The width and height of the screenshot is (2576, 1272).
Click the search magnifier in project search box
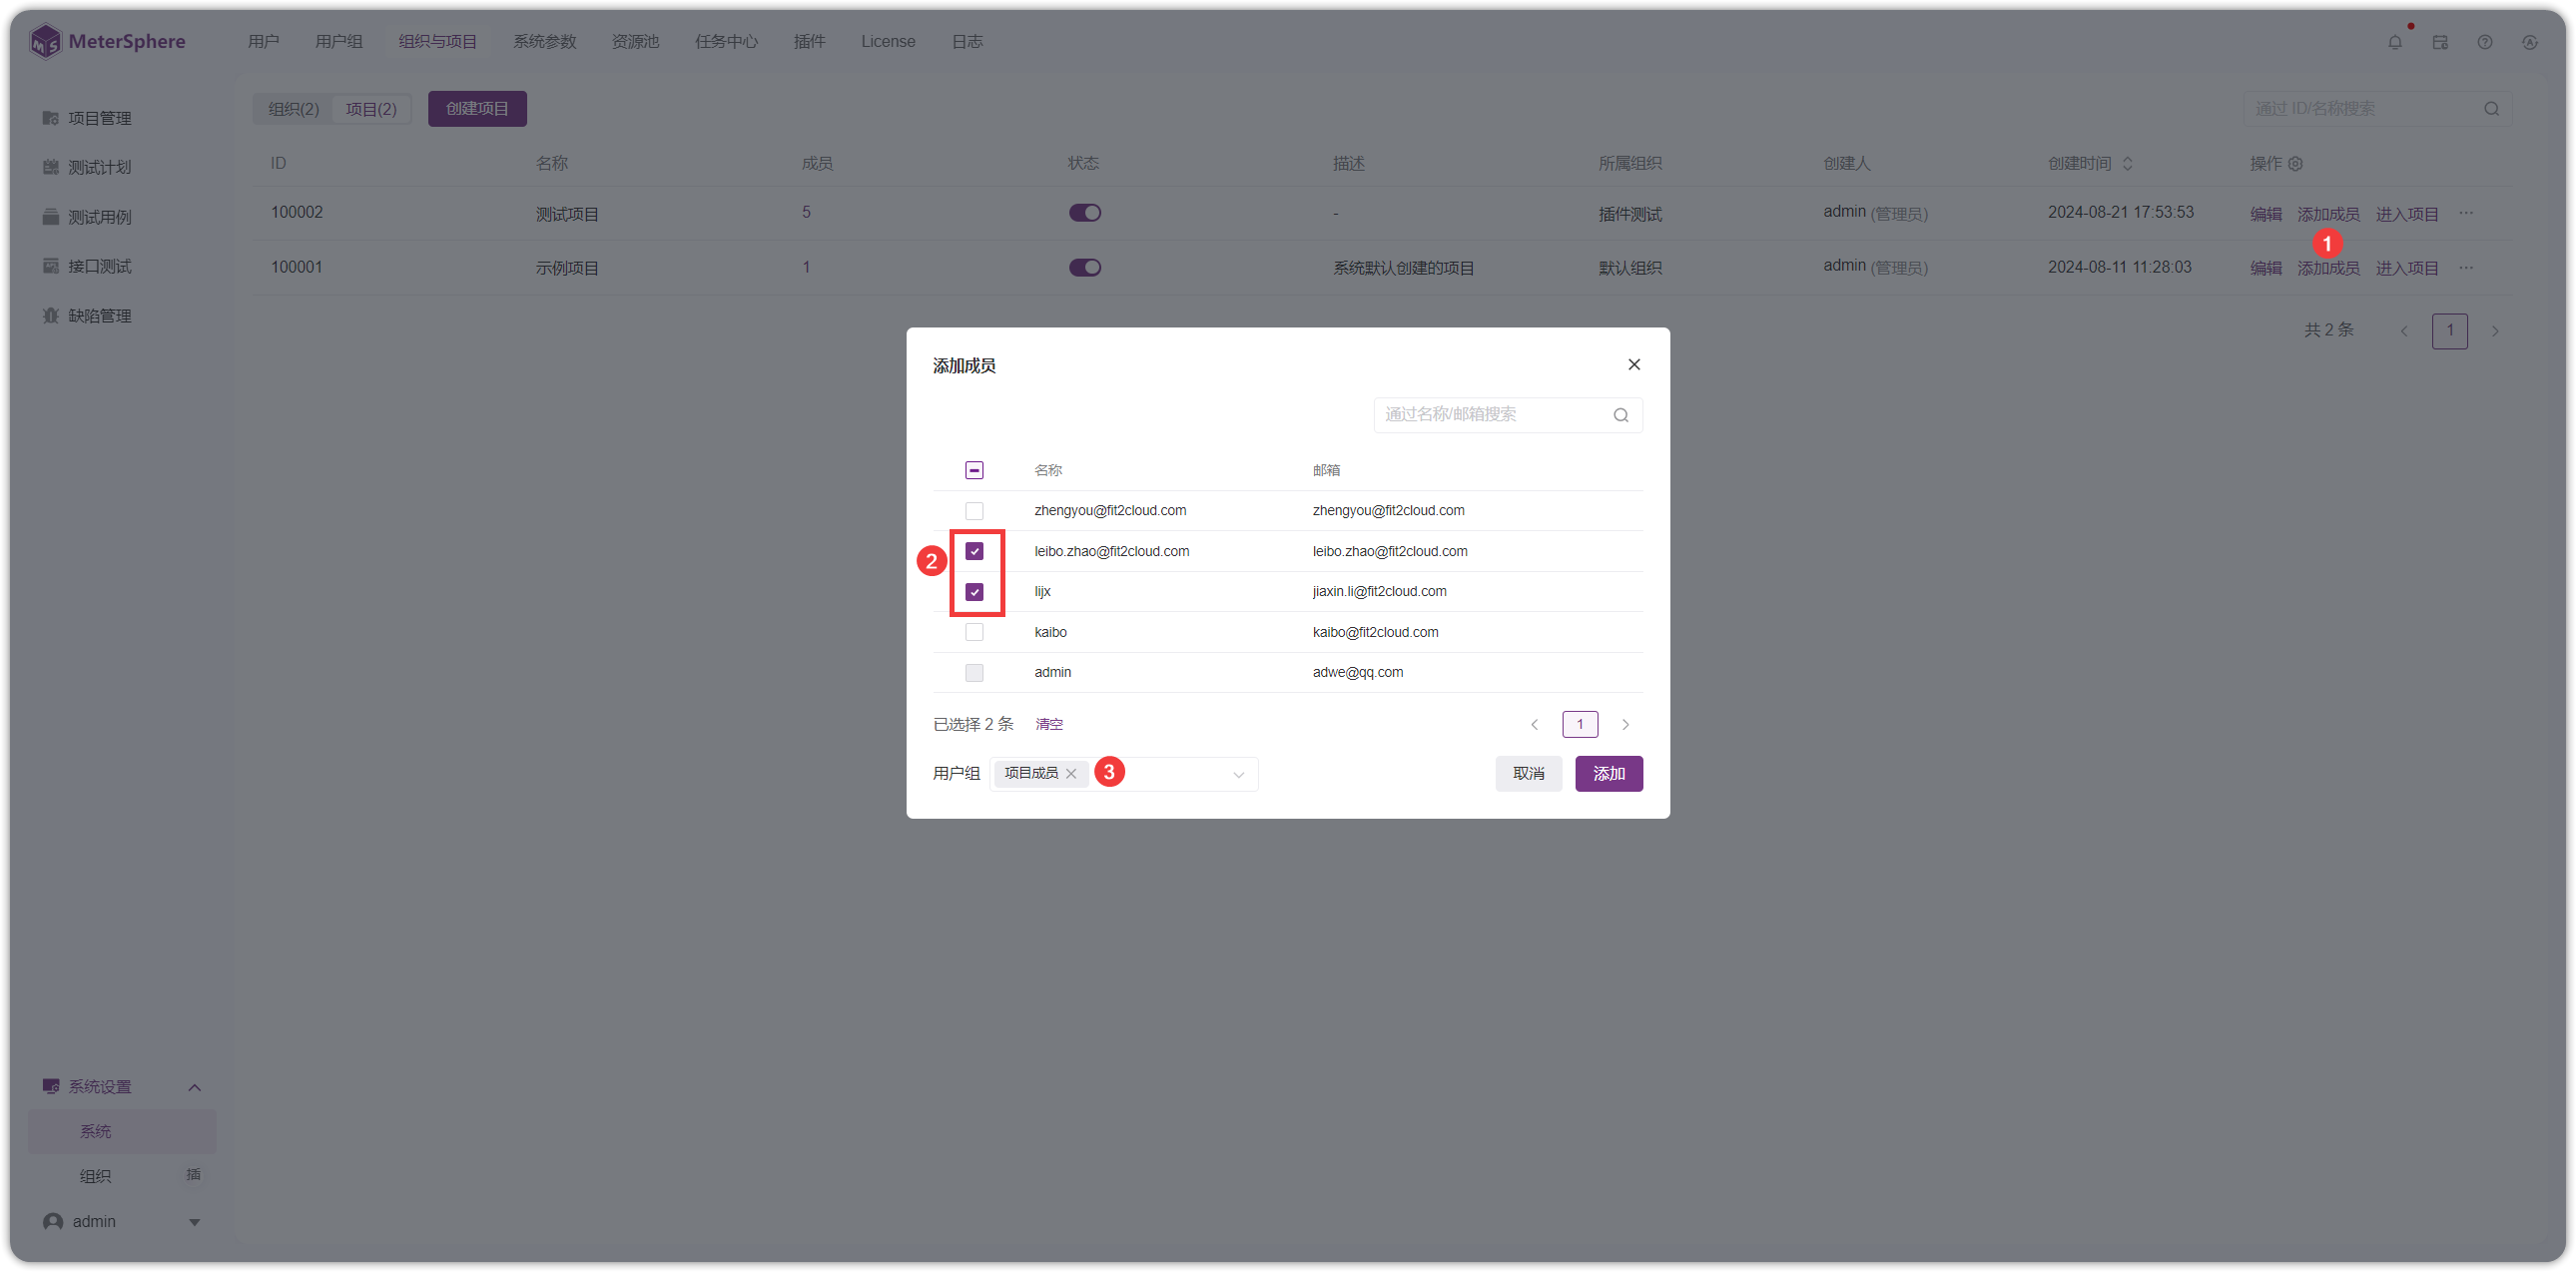click(x=2491, y=109)
